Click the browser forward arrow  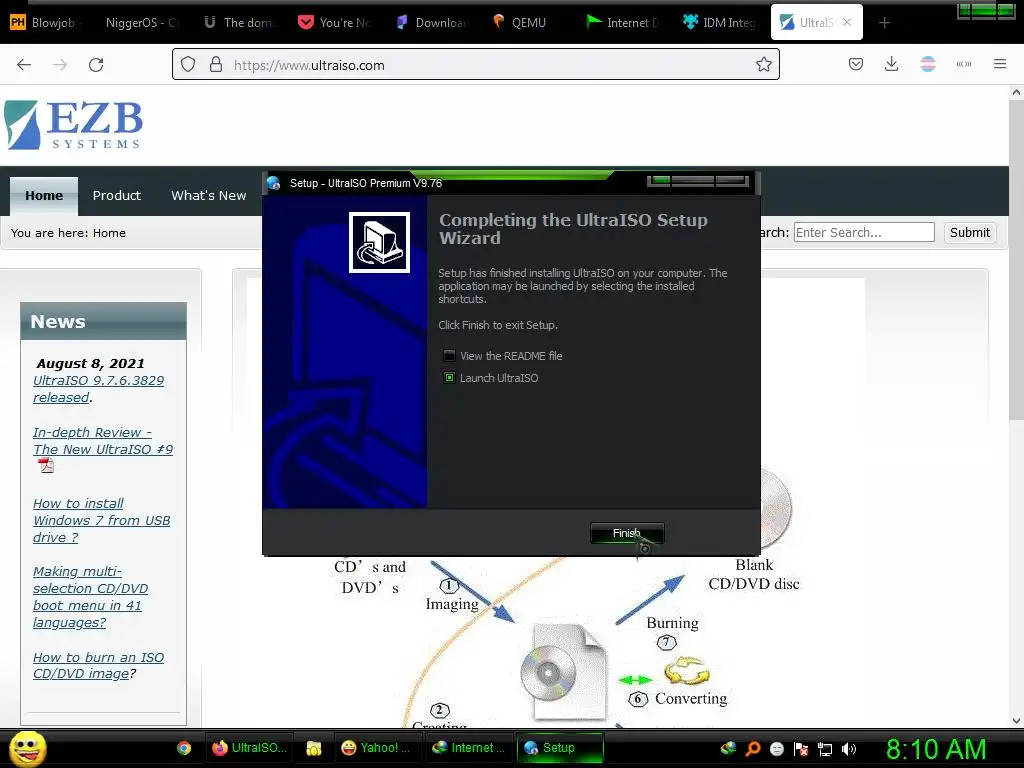(59, 64)
